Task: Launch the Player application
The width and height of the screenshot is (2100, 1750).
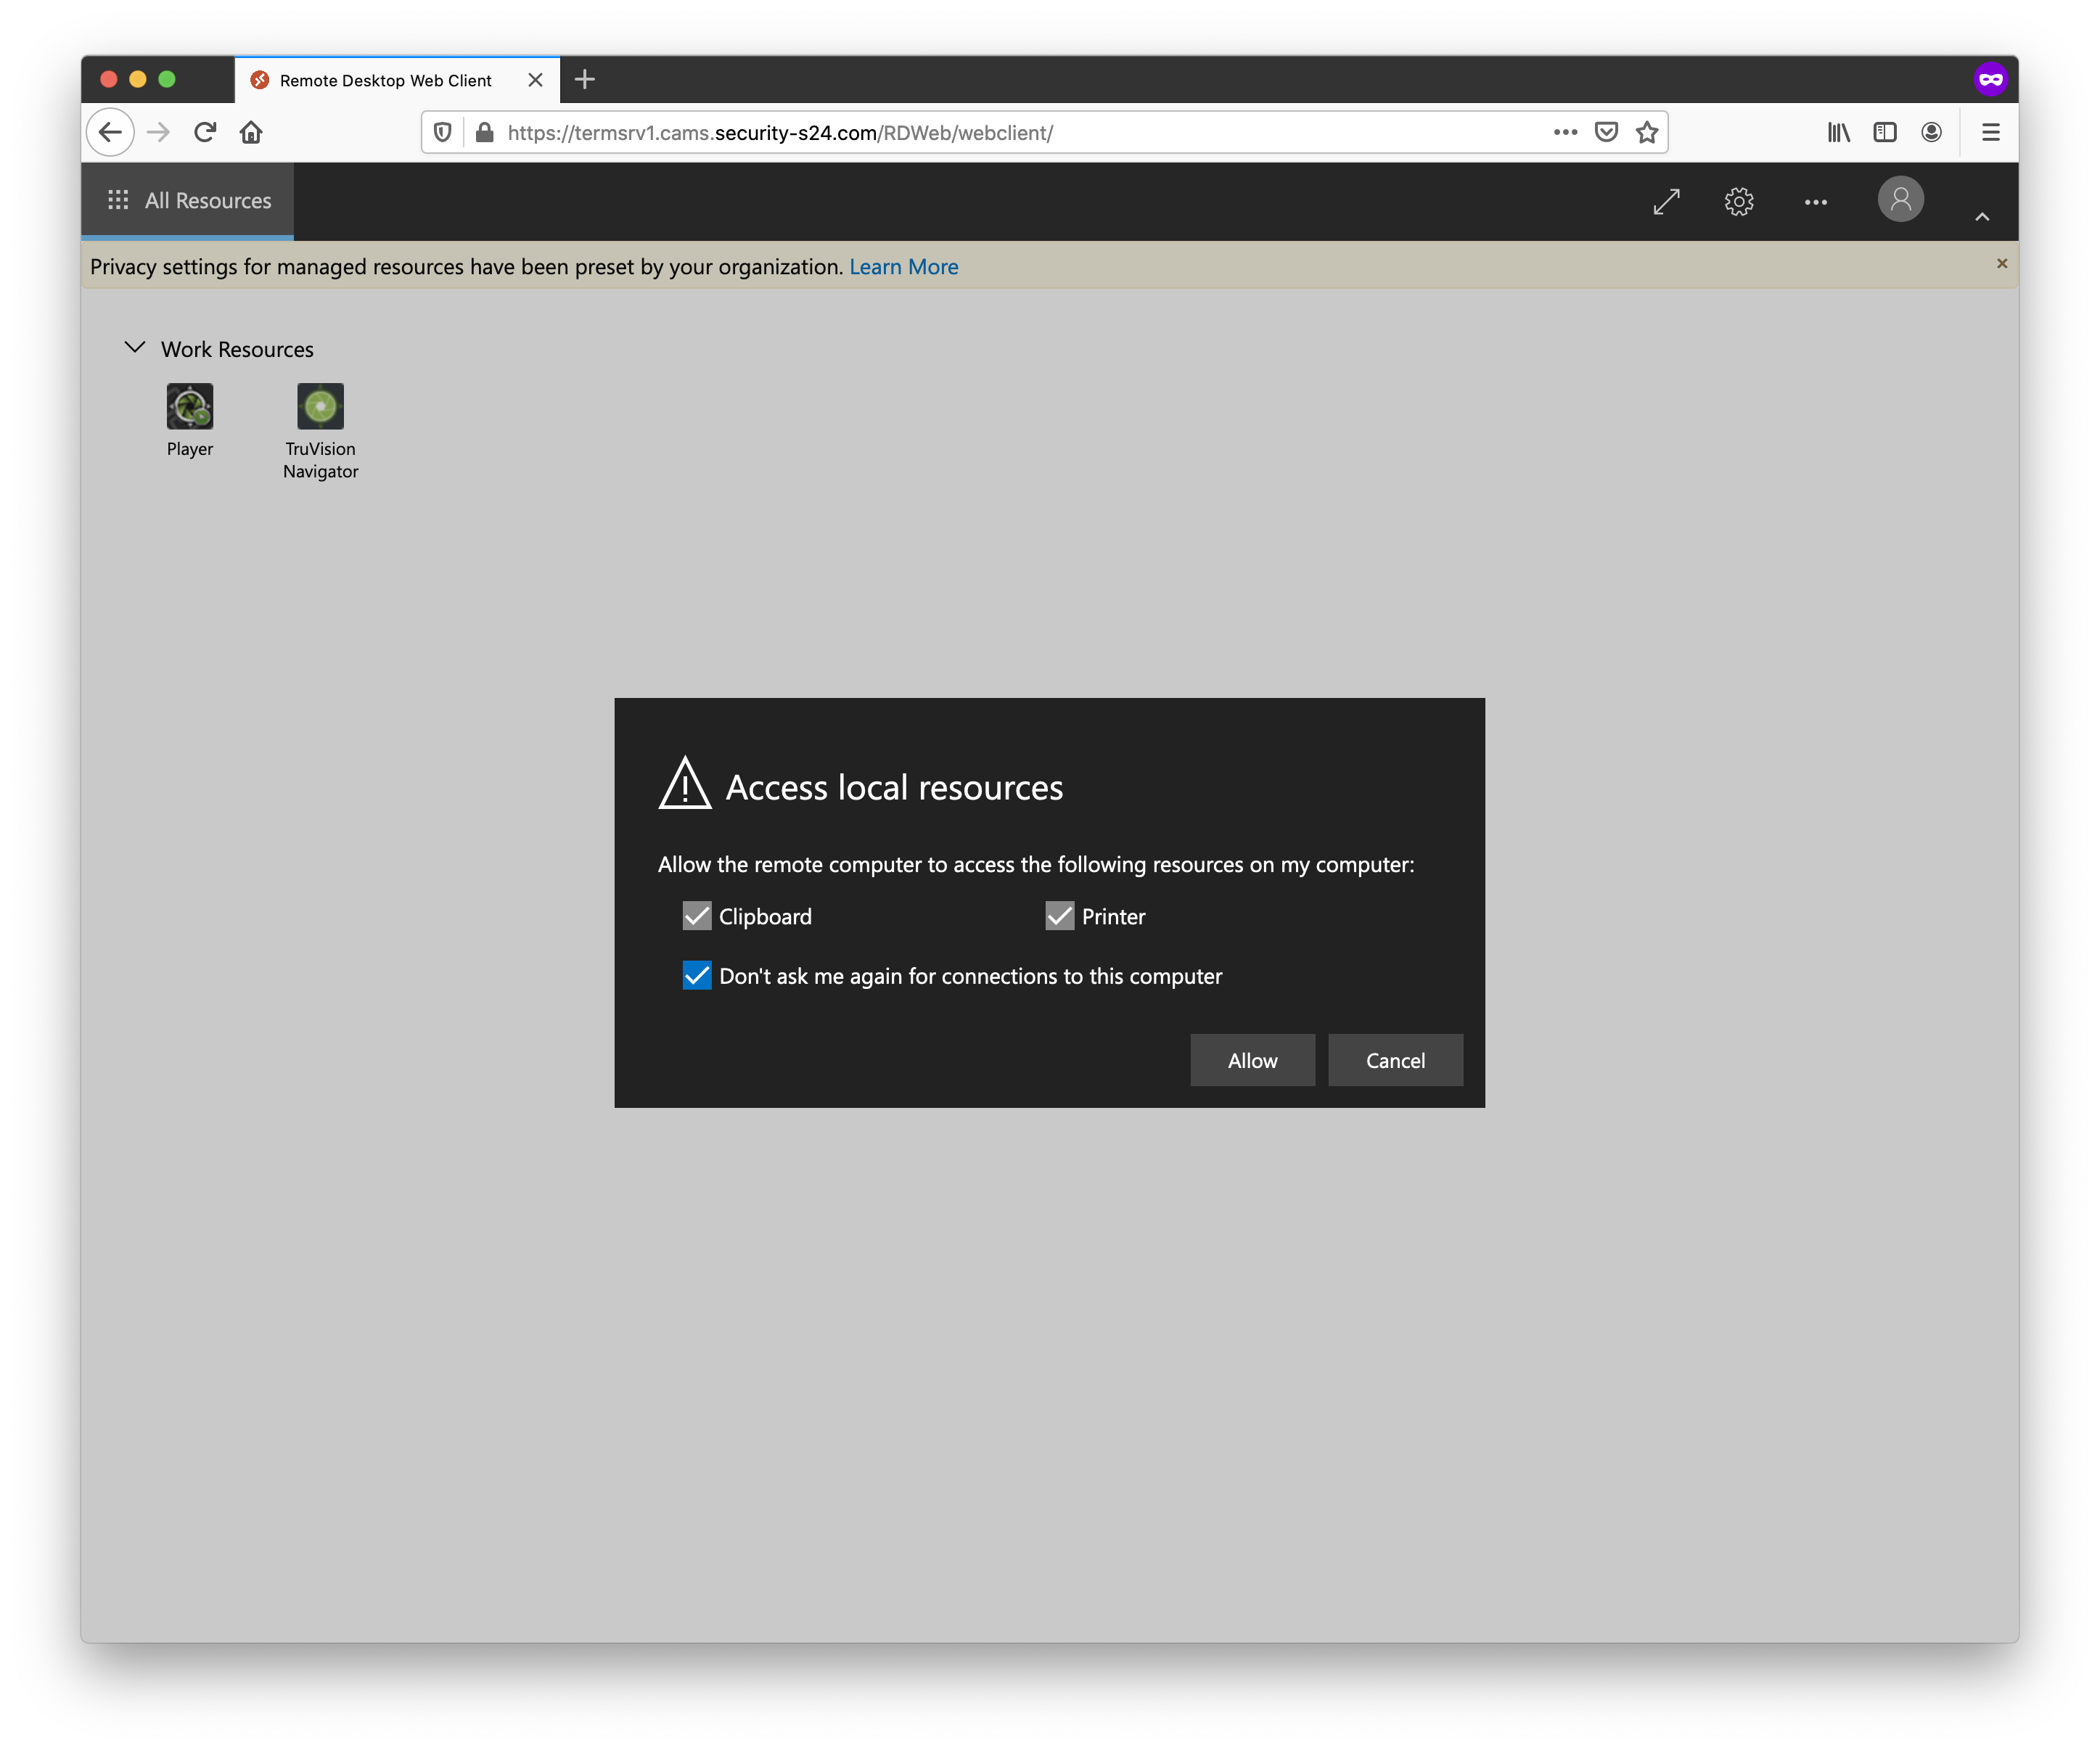Action: 190,406
